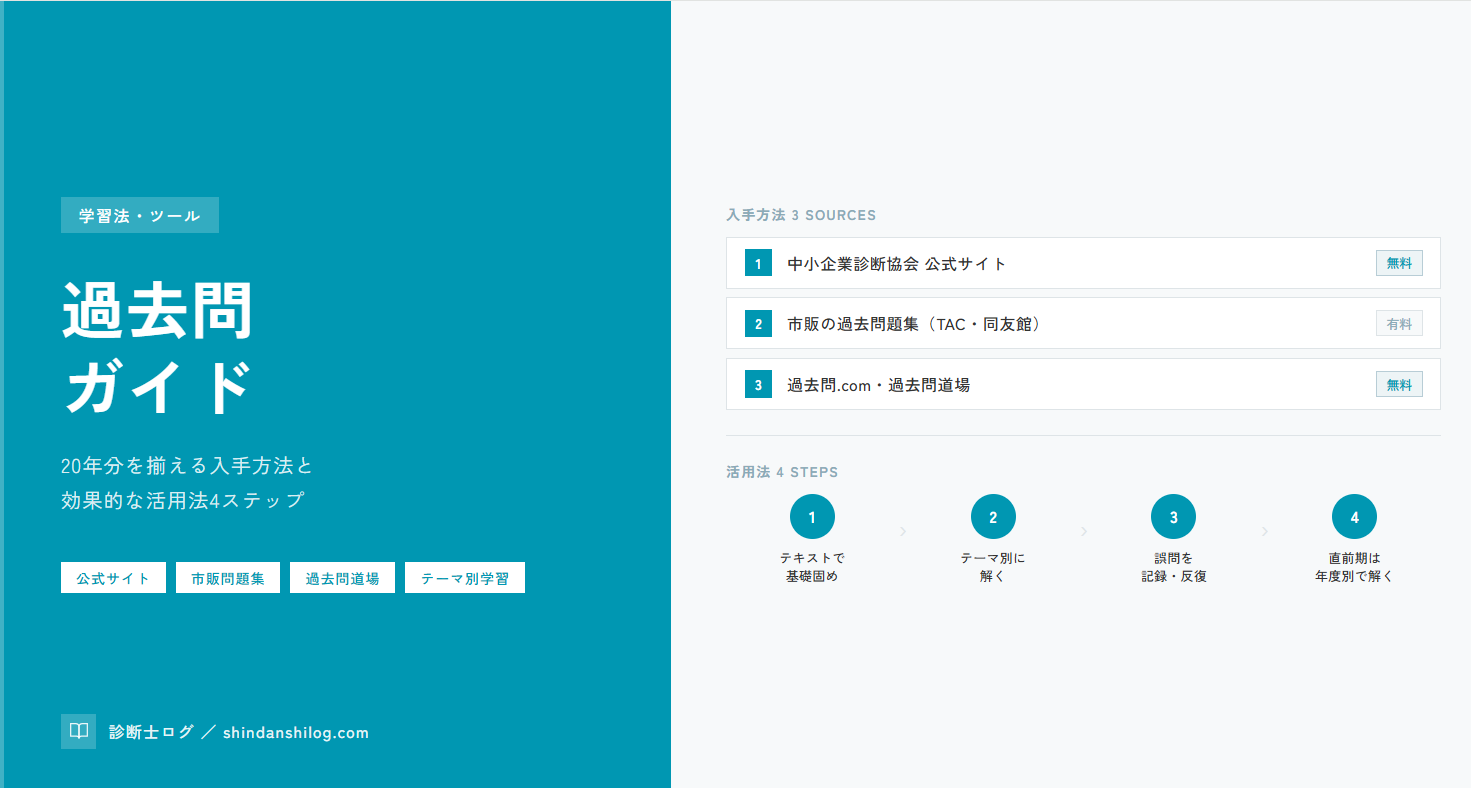Viewport: 1471px width, 788px height.
Task: Click the 有料 badge on 市販の過去問題集 row
Action: coord(1398,324)
